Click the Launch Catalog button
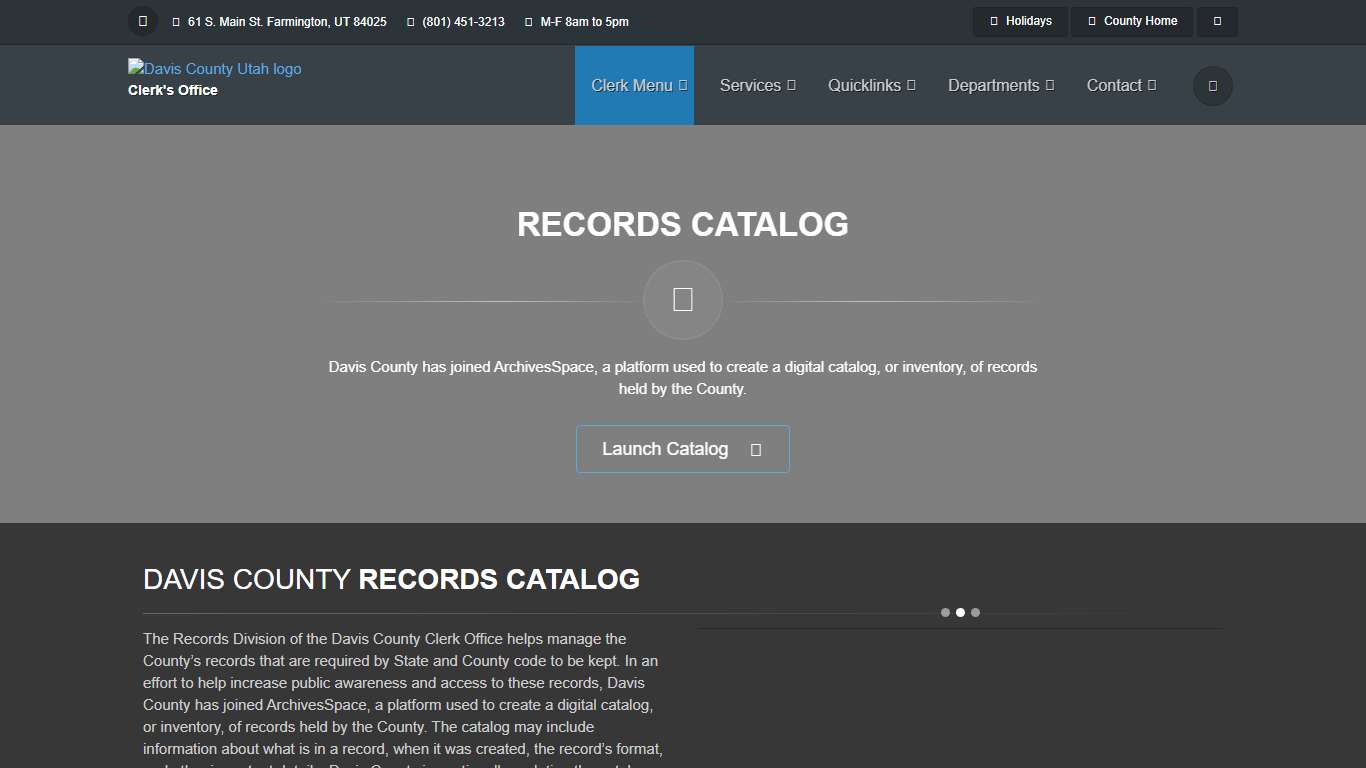Viewport: 1366px width, 768px height. pos(683,449)
